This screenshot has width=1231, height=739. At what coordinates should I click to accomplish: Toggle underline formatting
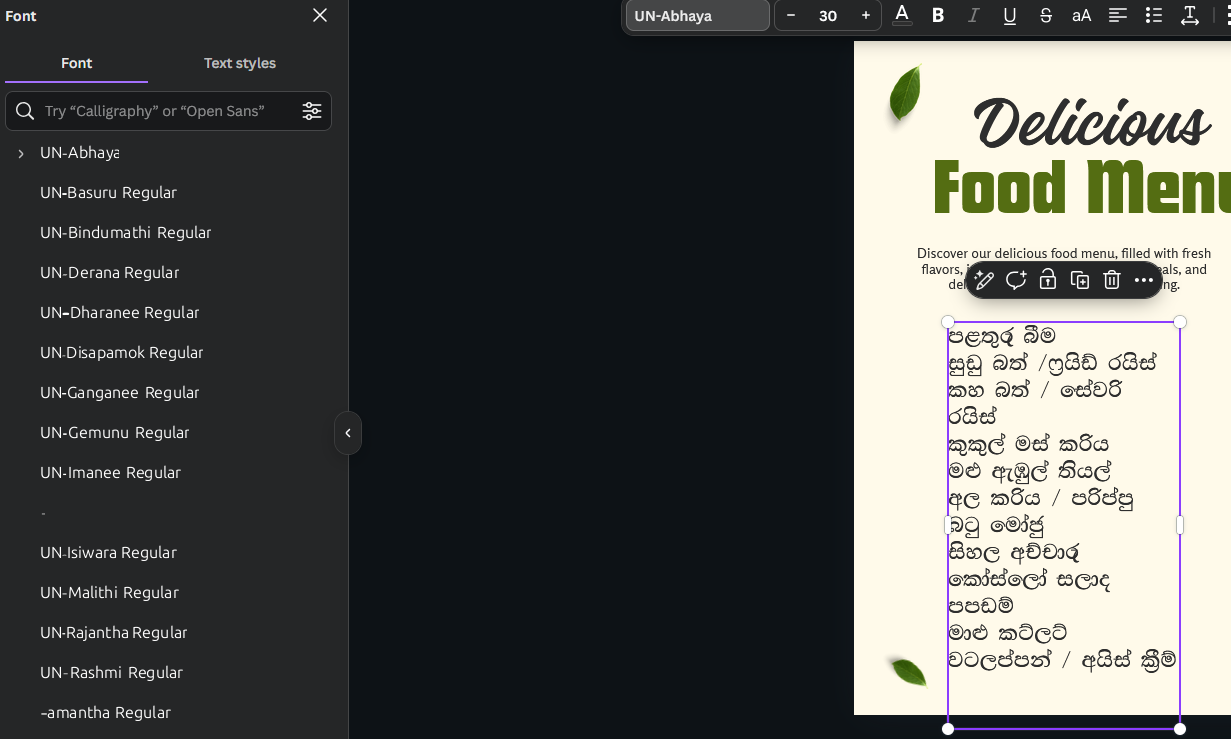1010,16
